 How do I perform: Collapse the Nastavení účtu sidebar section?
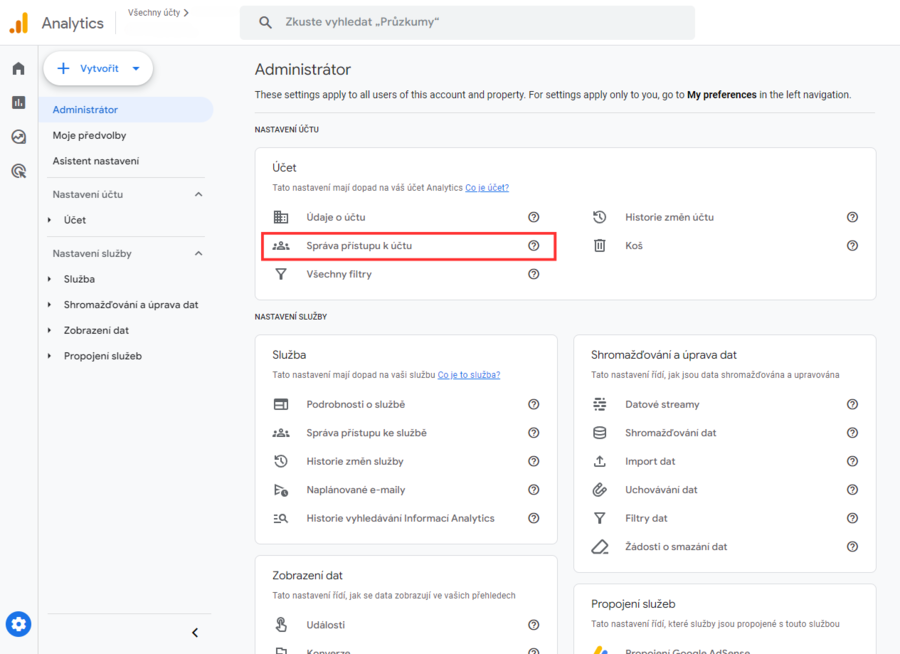pyautogui.click(x=198, y=195)
